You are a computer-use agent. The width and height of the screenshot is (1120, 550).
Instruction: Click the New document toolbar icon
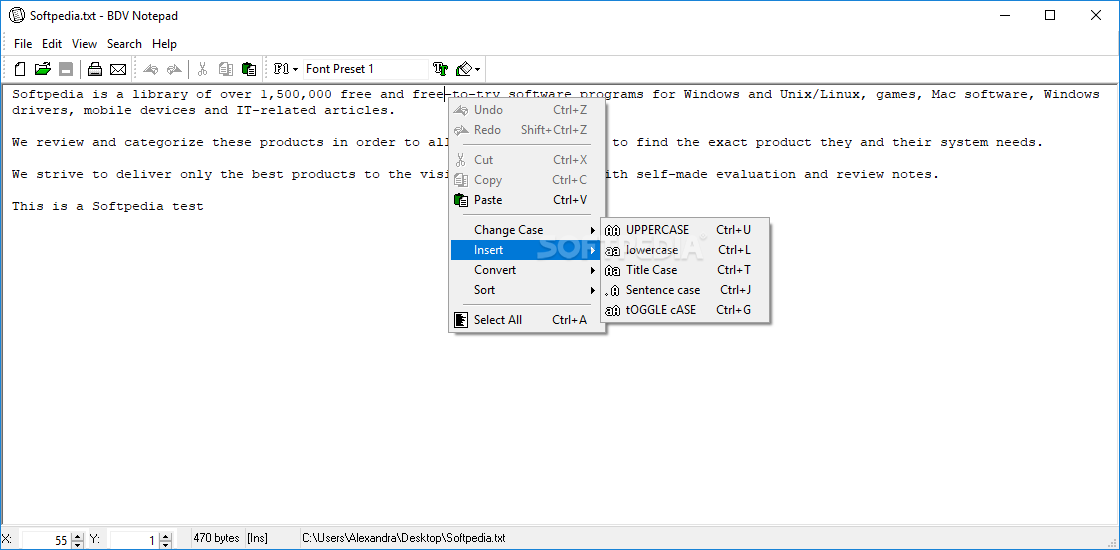(21, 69)
